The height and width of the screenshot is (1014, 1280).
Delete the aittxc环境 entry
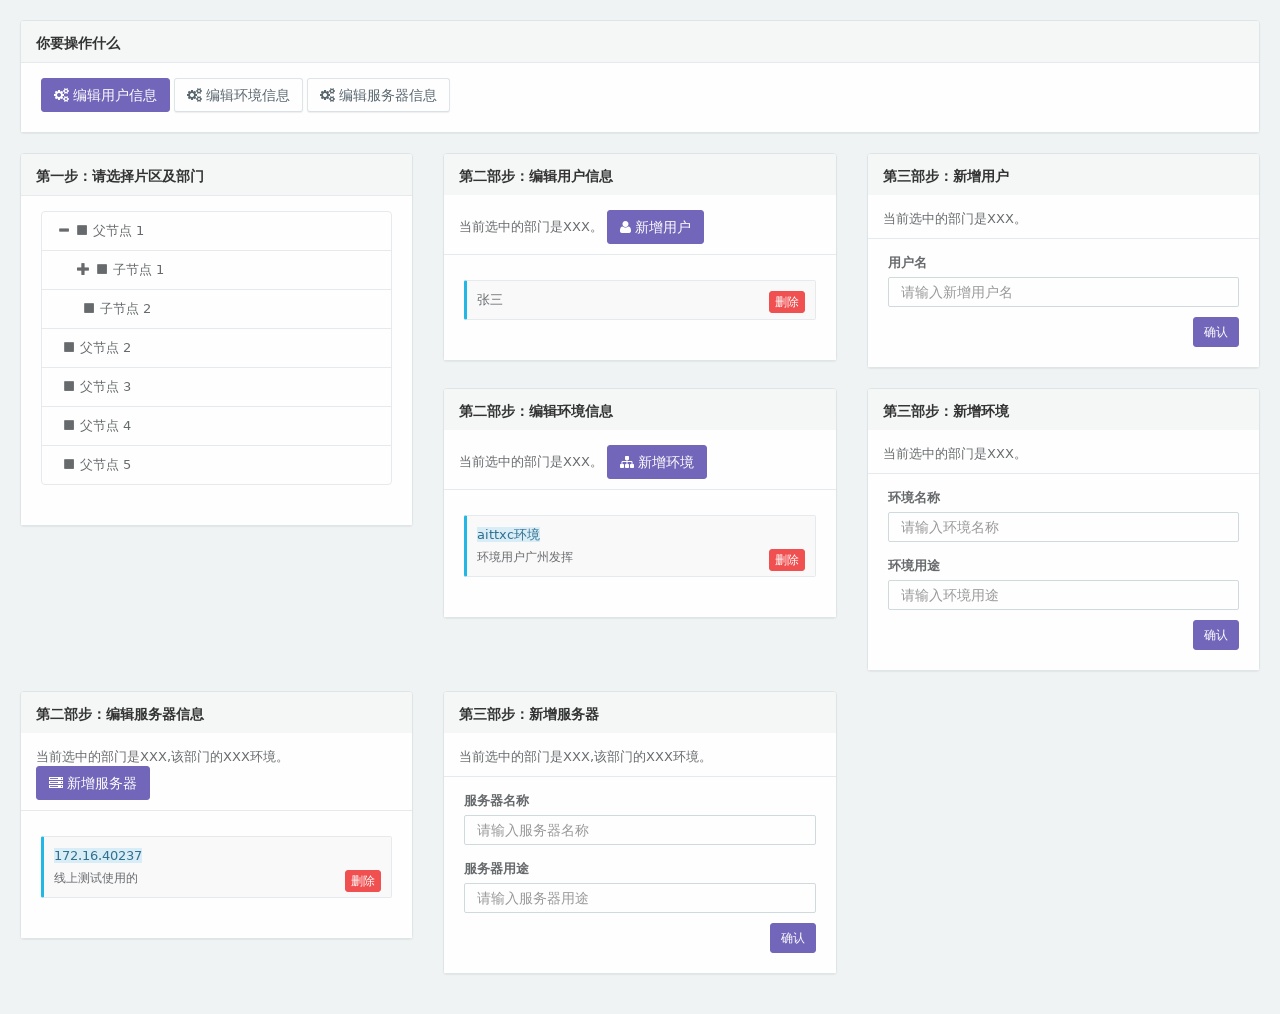786,560
